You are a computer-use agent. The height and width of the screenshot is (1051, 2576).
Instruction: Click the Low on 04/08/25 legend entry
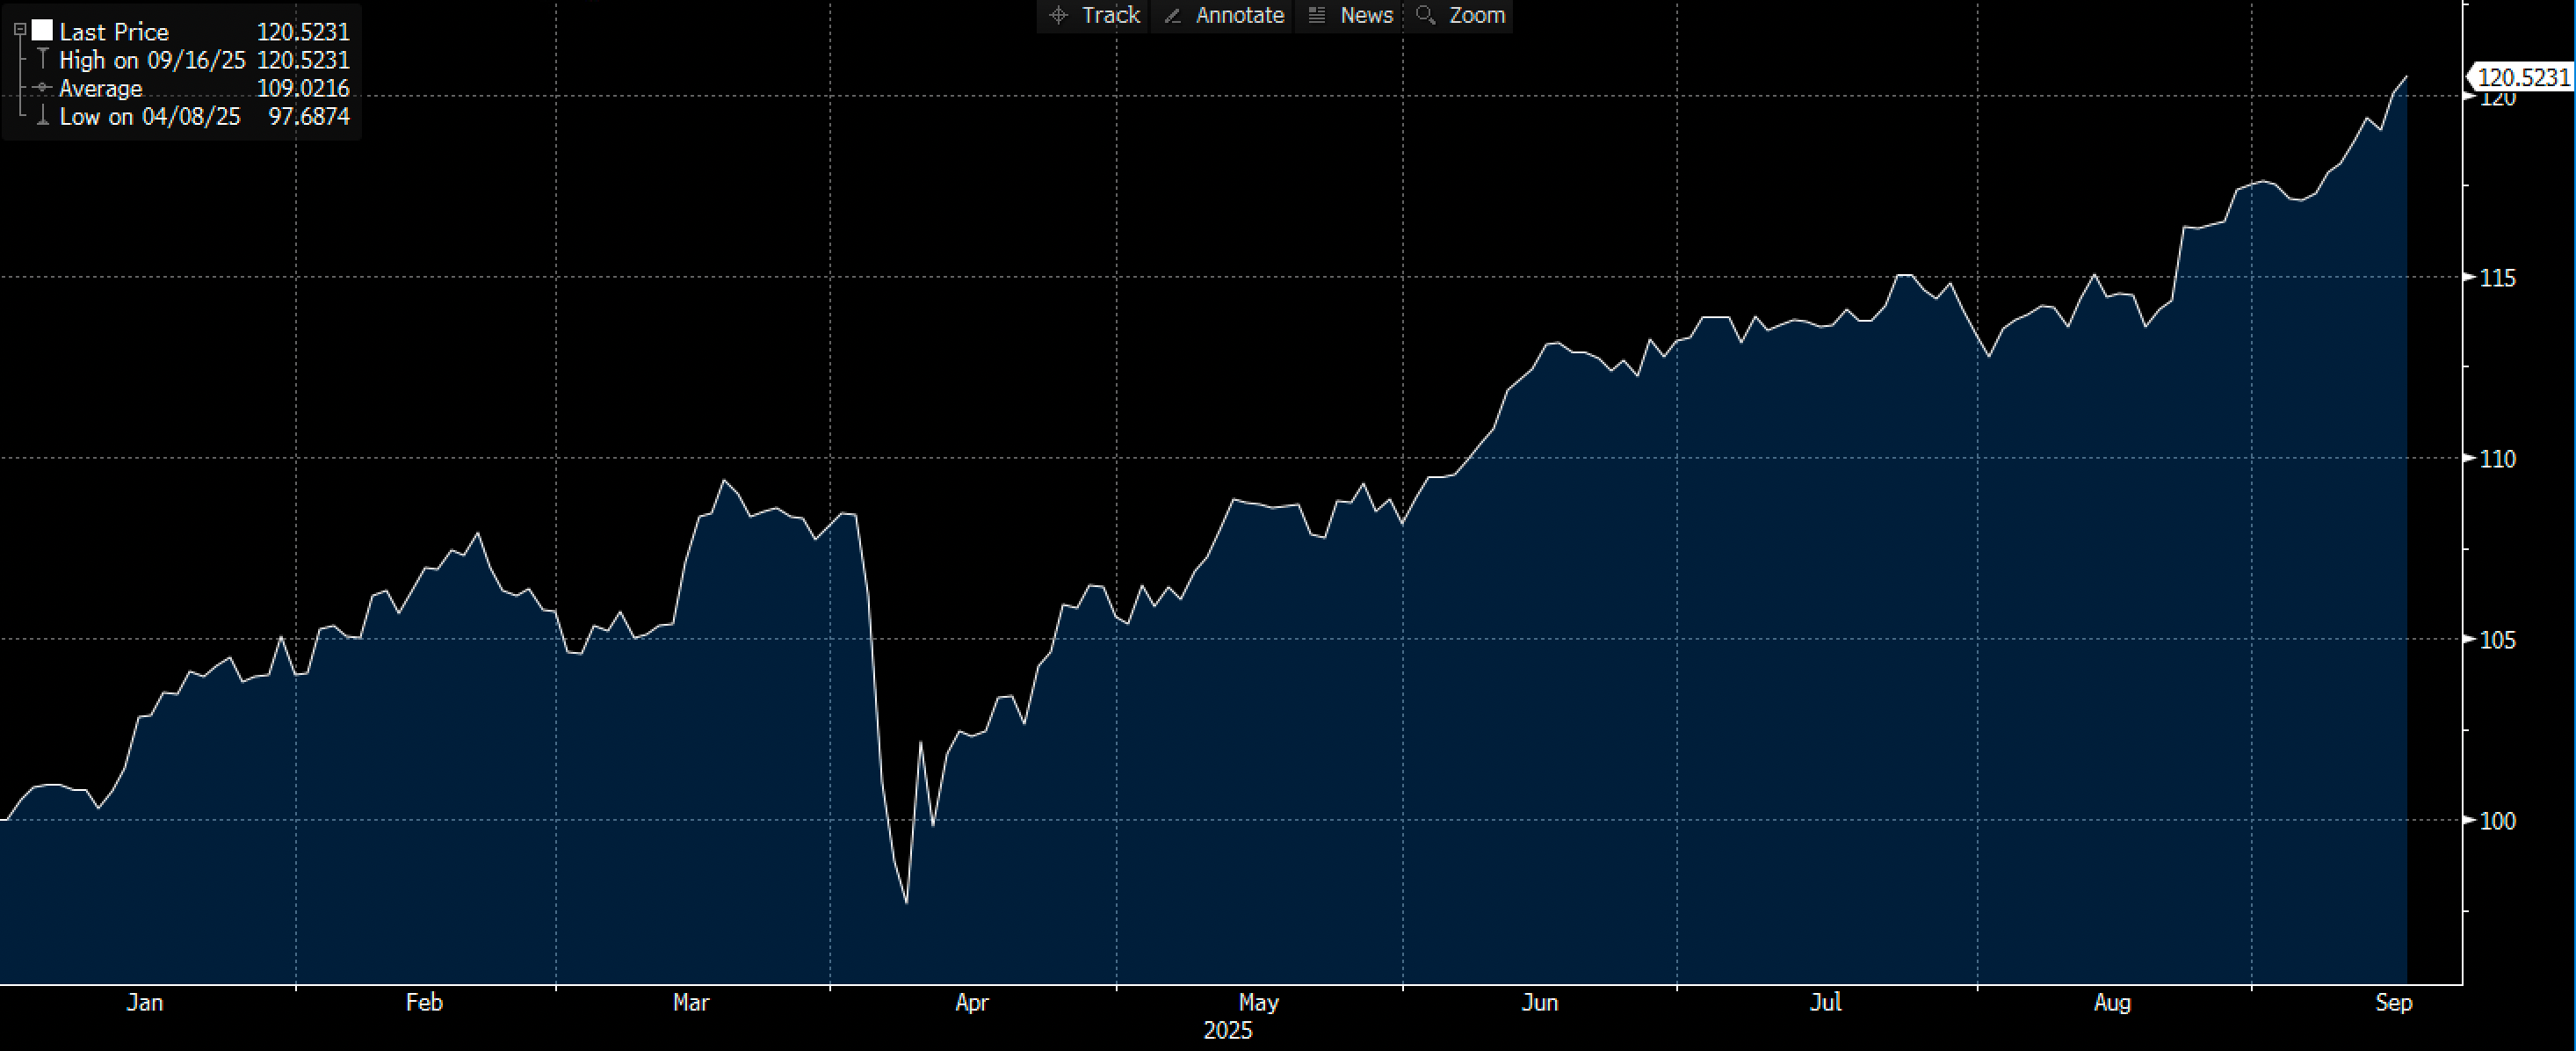150,116
